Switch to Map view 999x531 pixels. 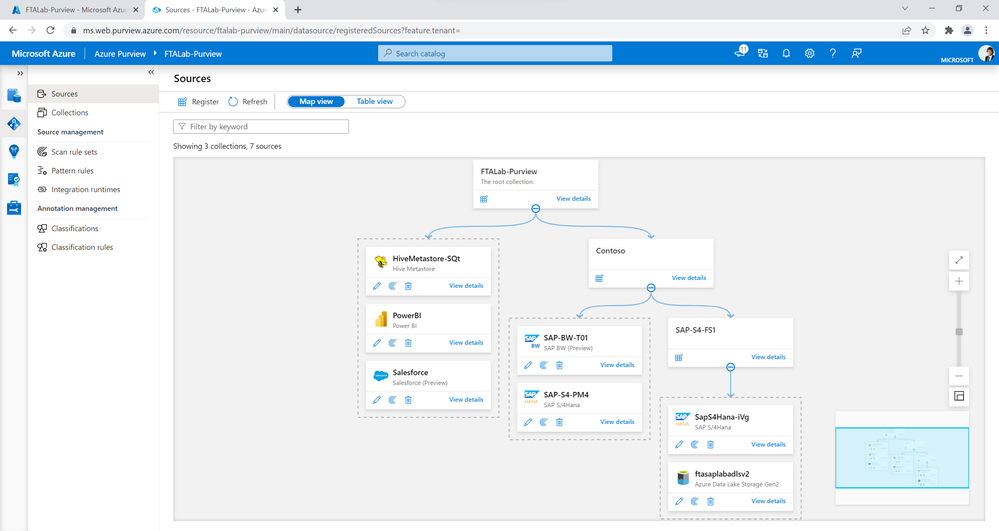[x=316, y=101]
